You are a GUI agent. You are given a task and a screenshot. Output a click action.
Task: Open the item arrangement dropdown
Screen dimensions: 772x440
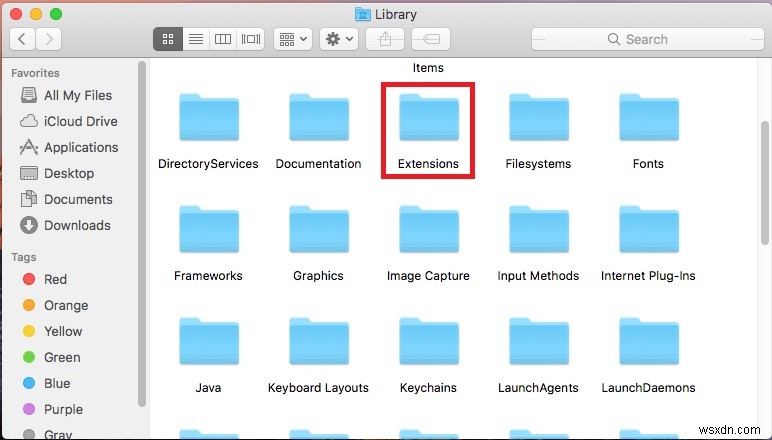click(293, 39)
